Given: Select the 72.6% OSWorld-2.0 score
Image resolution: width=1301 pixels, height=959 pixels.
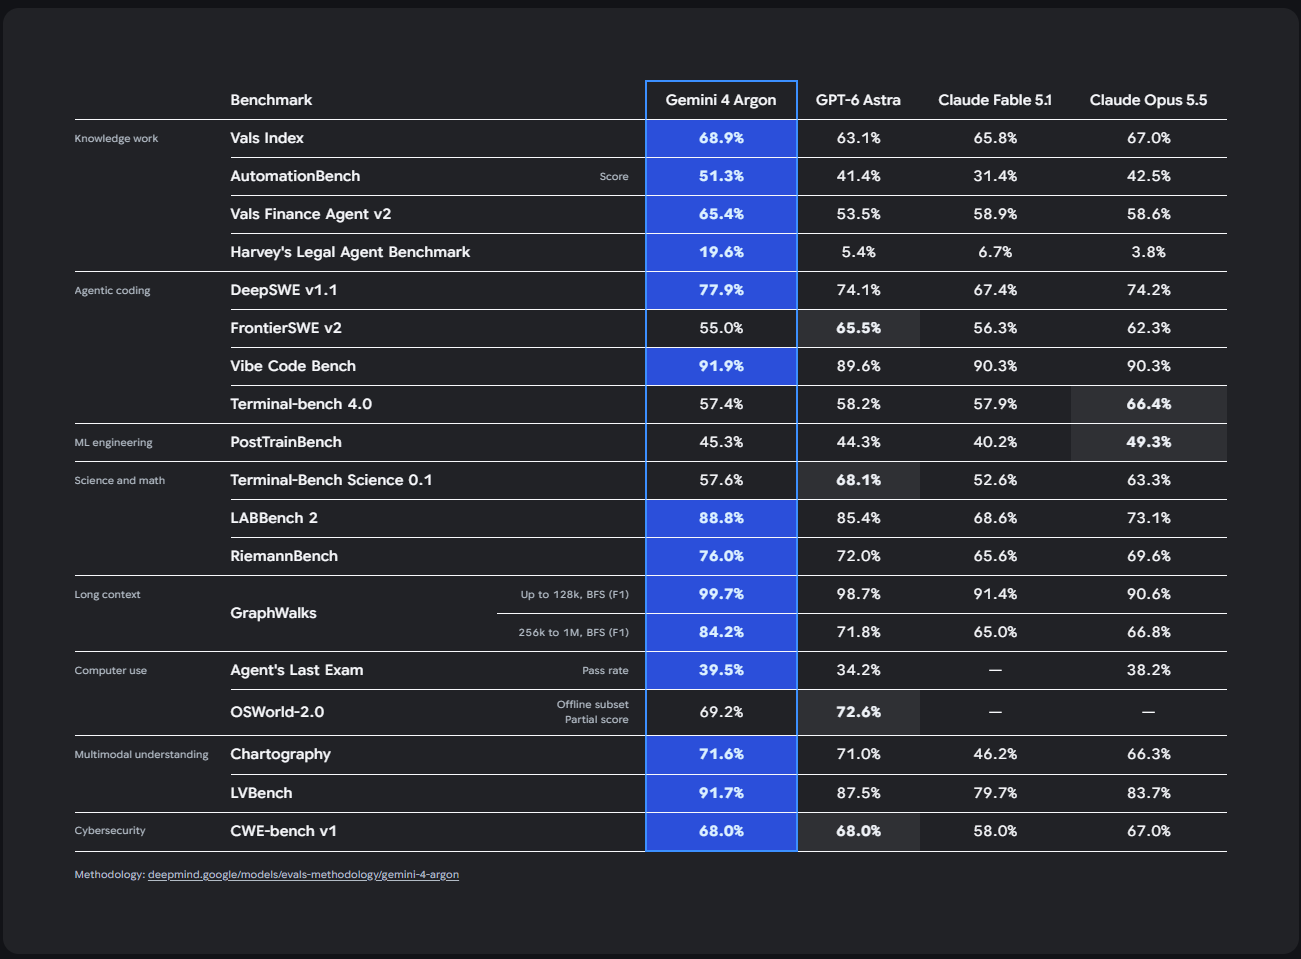Looking at the screenshot, I should [x=858, y=712].
